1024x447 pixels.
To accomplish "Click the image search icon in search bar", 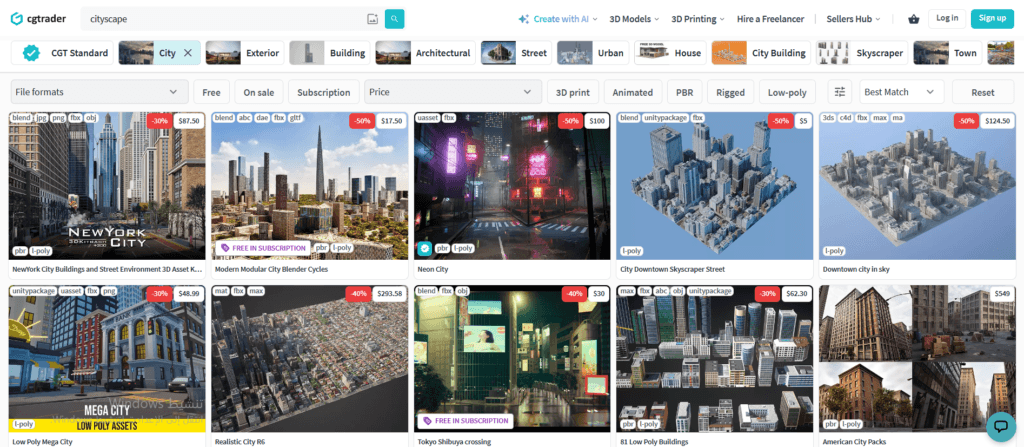I will coord(372,19).
